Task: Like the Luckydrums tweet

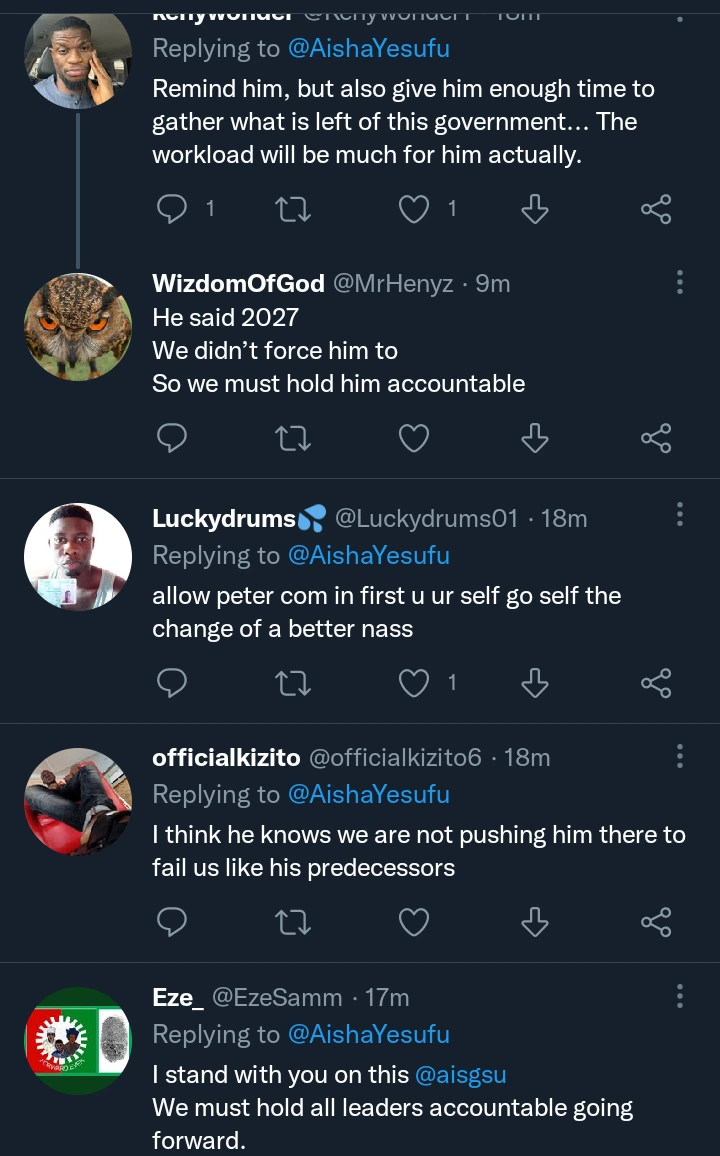Action: pos(414,683)
